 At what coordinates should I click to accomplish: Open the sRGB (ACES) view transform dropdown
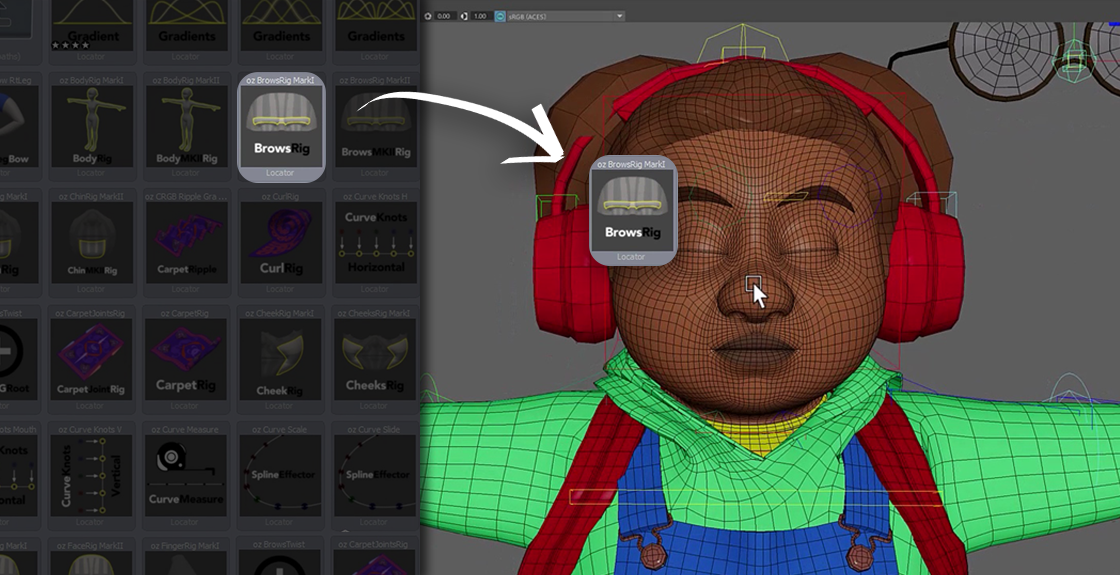coord(566,15)
